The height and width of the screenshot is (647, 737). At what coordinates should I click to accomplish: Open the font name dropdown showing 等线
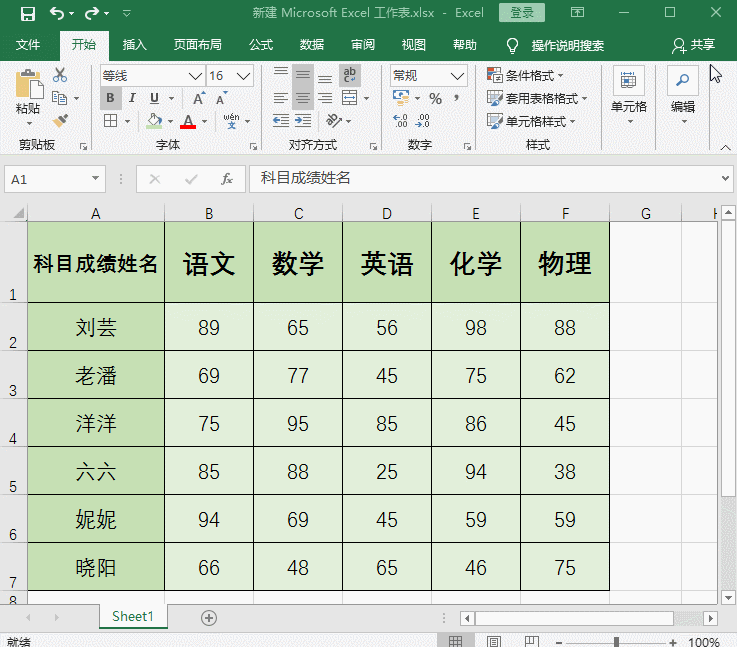[195, 76]
